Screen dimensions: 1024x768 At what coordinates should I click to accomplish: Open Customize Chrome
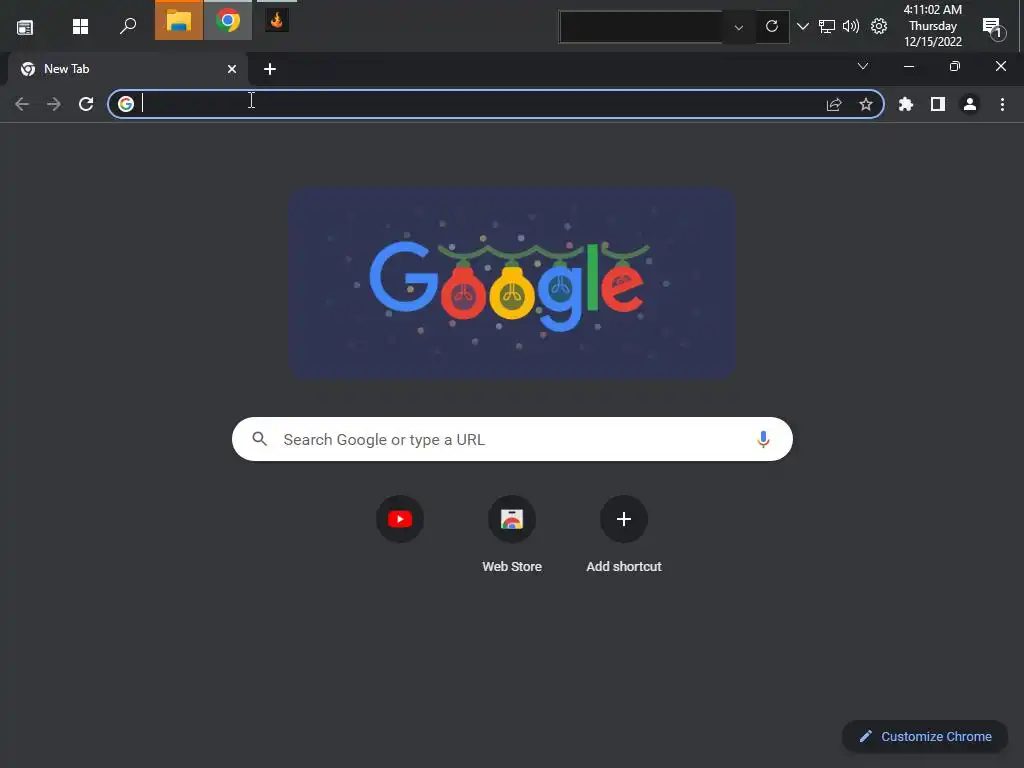click(925, 737)
